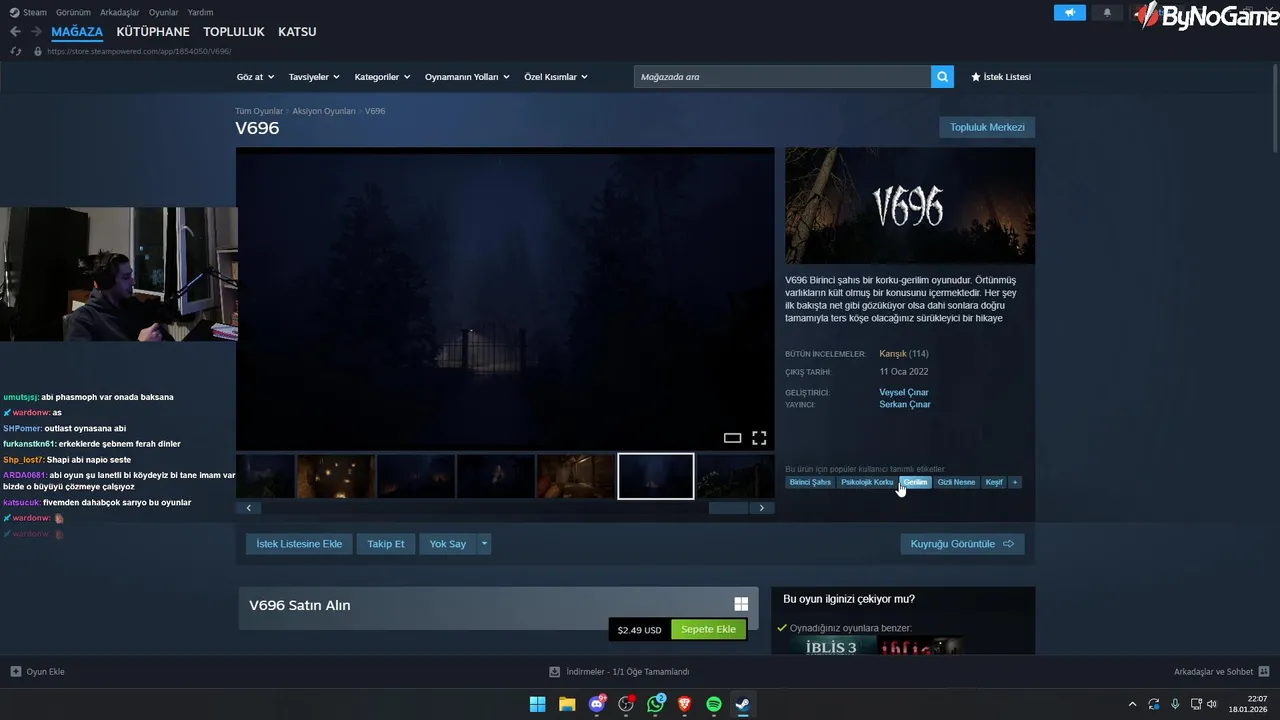This screenshot has width=1280, height=720.
Task: Show hidden system tray icons
Action: click(1132, 704)
